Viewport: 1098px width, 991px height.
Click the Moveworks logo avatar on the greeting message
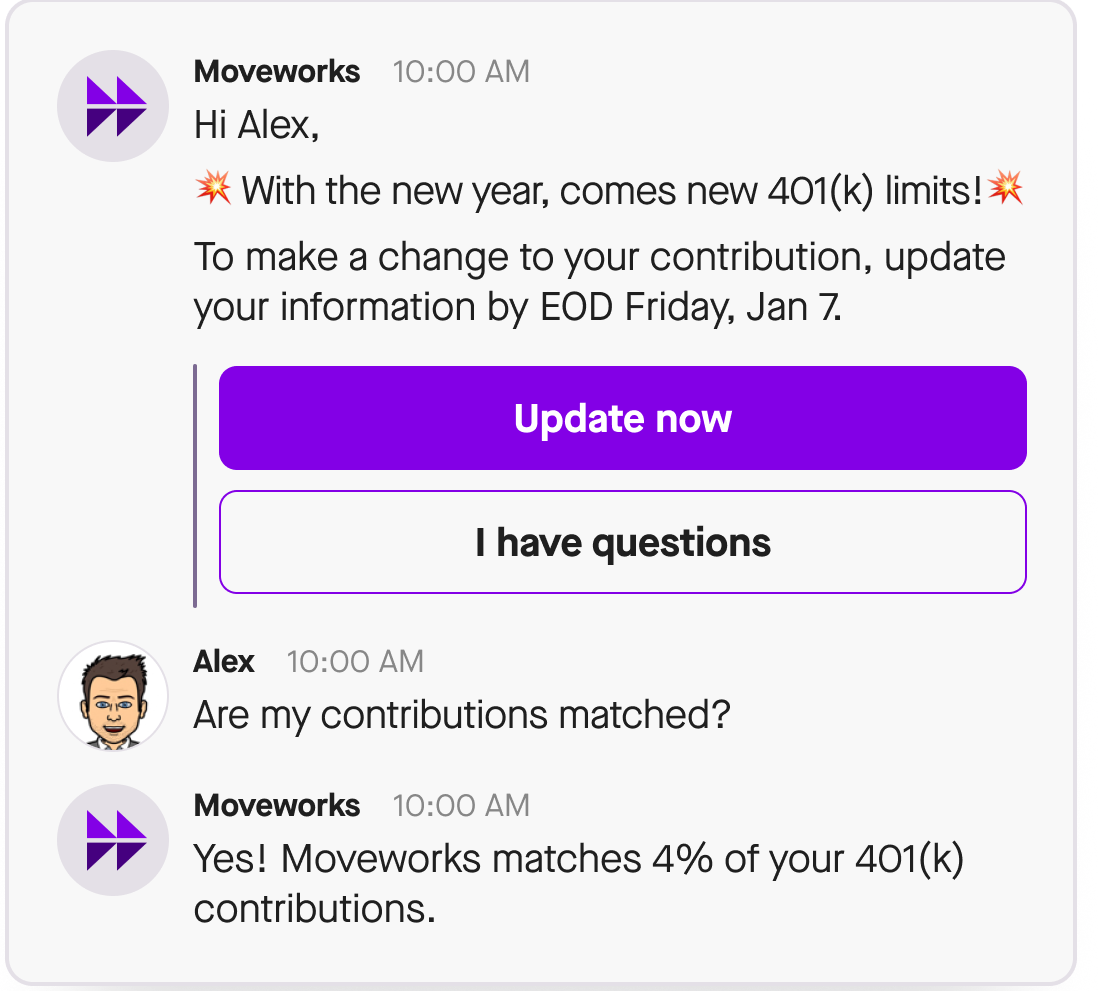112,106
